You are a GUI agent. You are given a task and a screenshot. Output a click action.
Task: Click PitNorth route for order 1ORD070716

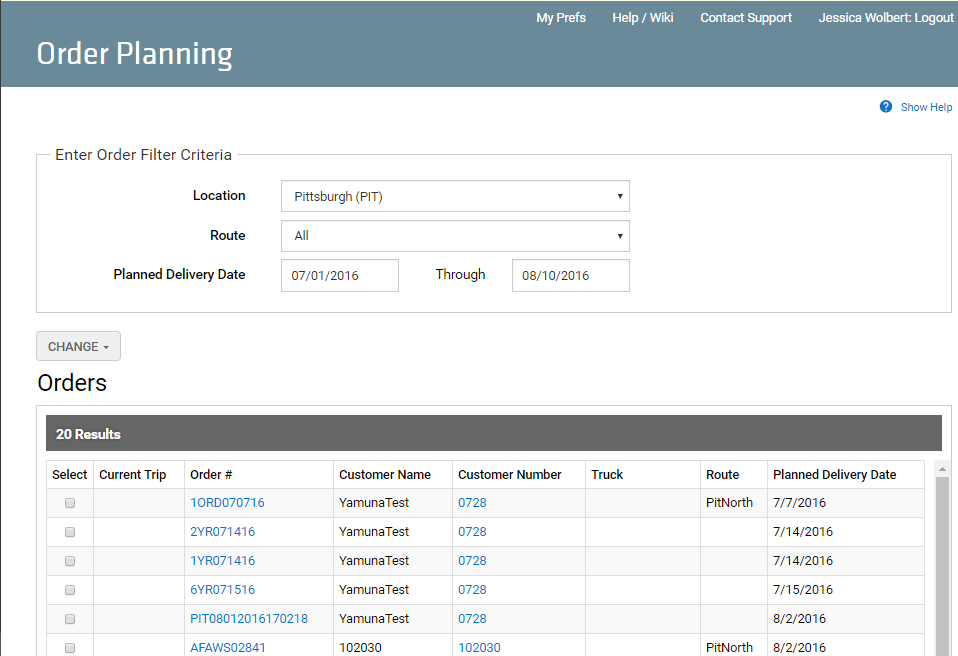(729, 503)
